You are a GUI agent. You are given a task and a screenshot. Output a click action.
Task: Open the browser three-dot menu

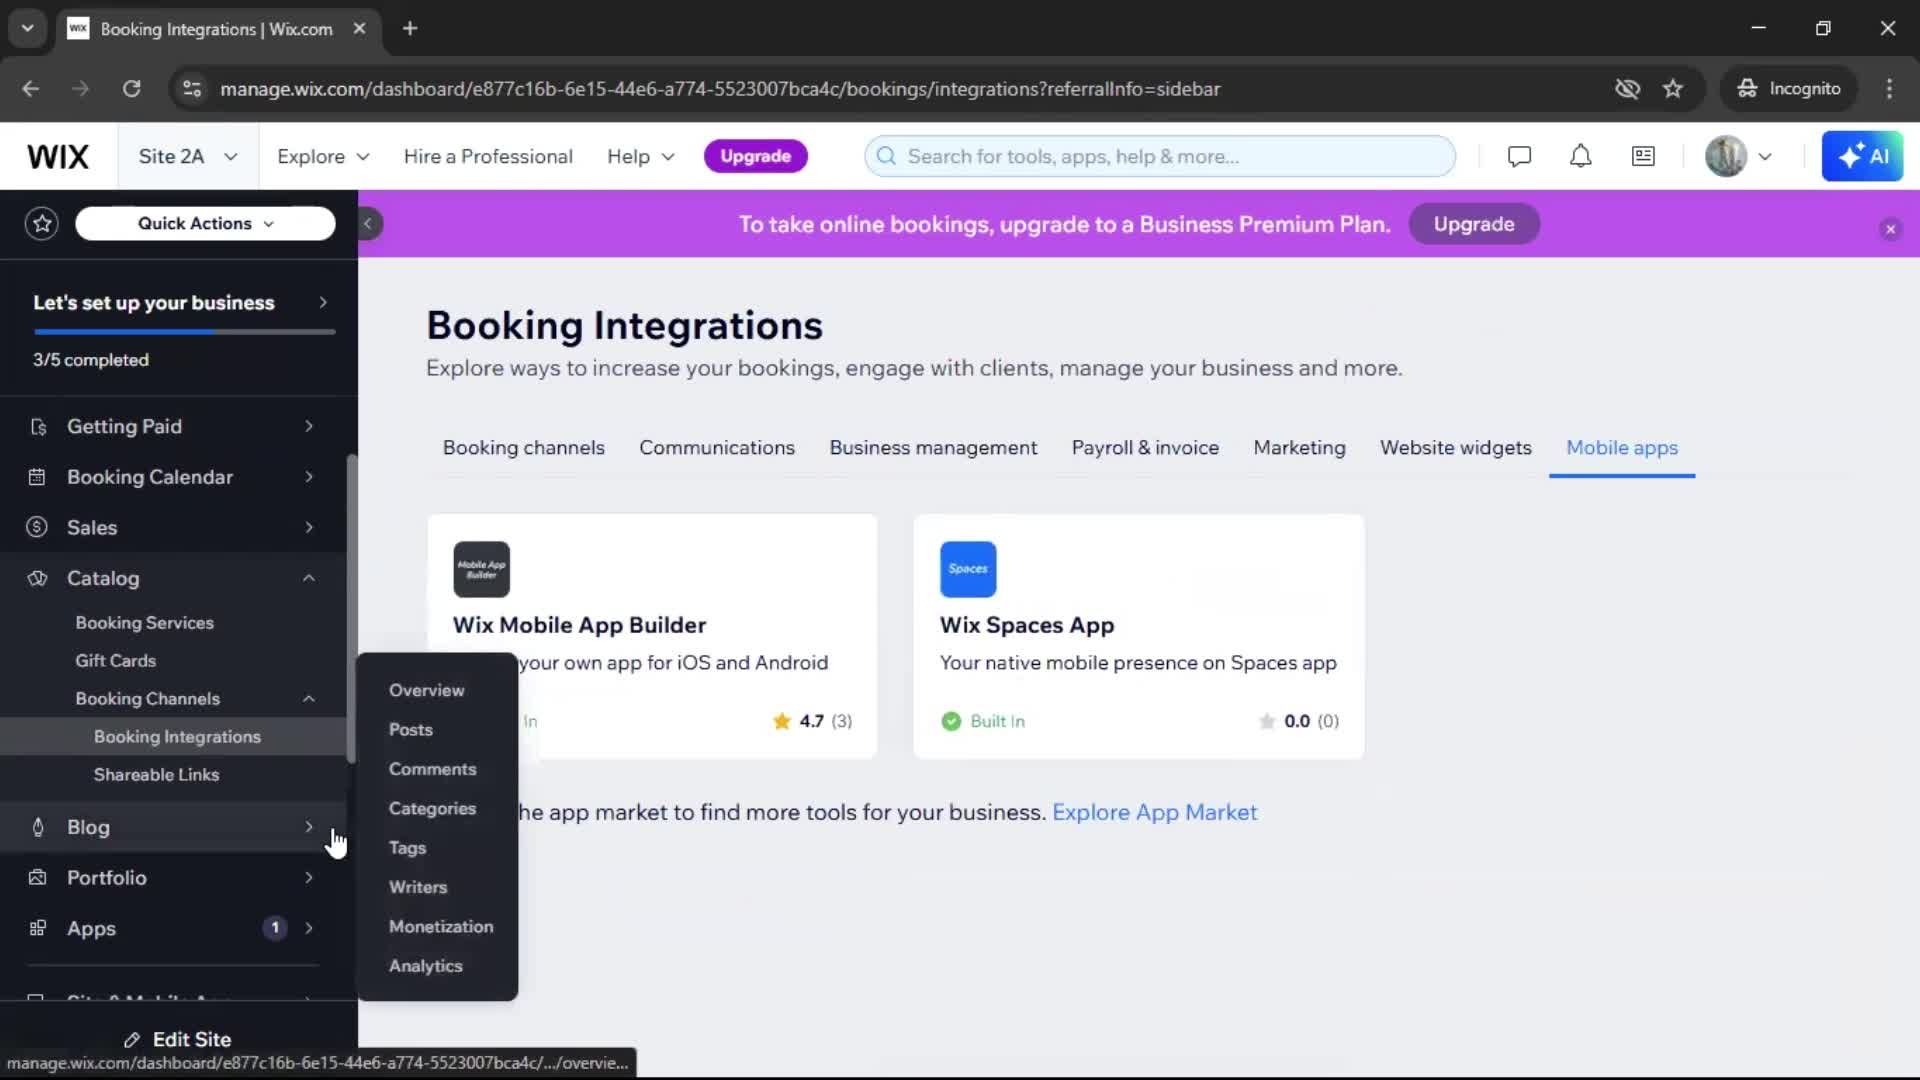click(x=1889, y=89)
